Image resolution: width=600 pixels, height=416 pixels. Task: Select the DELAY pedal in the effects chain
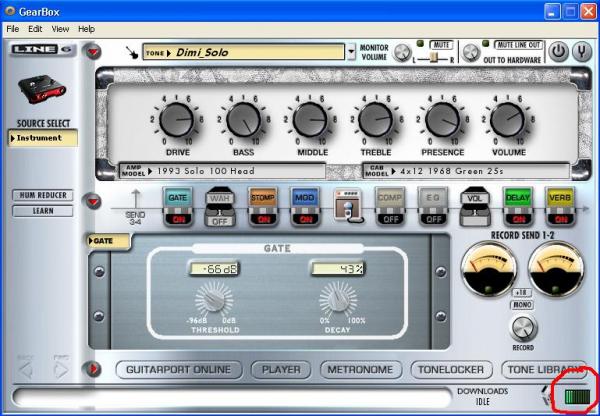tap(518, 198)
